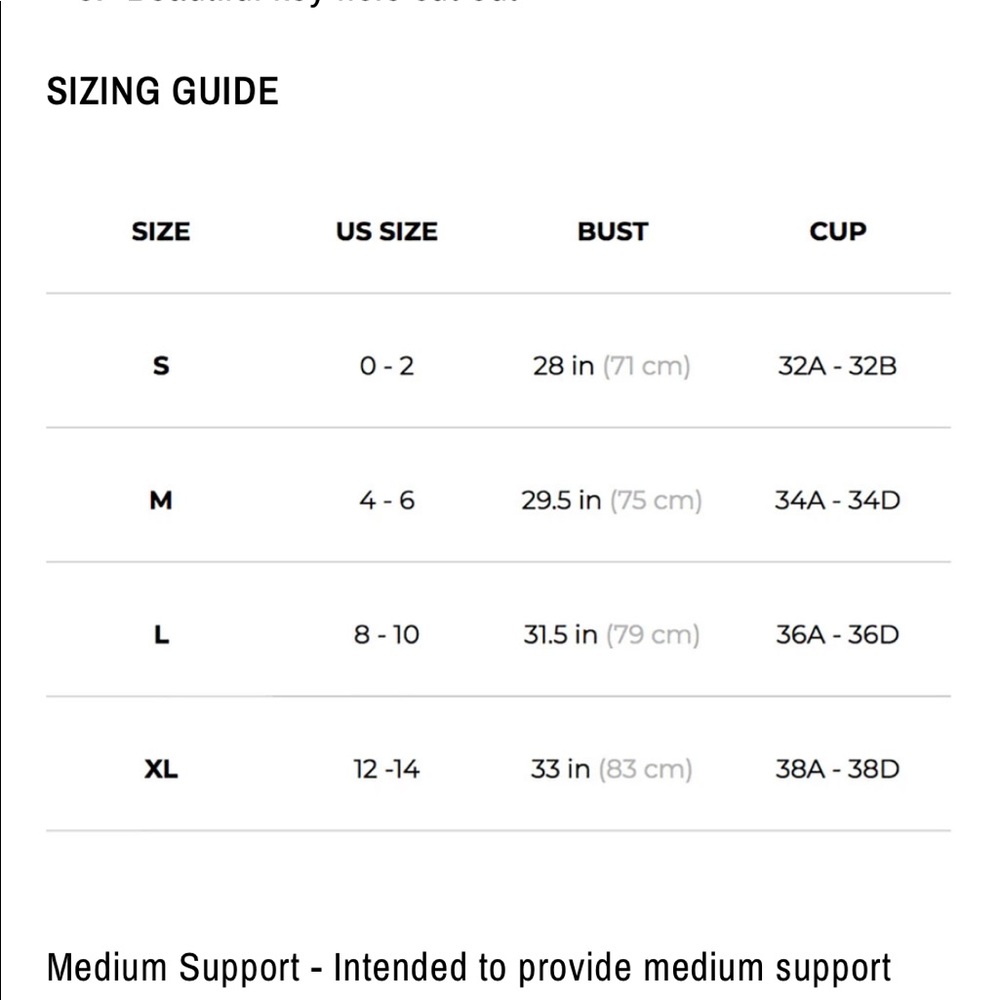Select the US SIZE column header
Viewport: 1000px width, 1000px height.
[386, 232]
